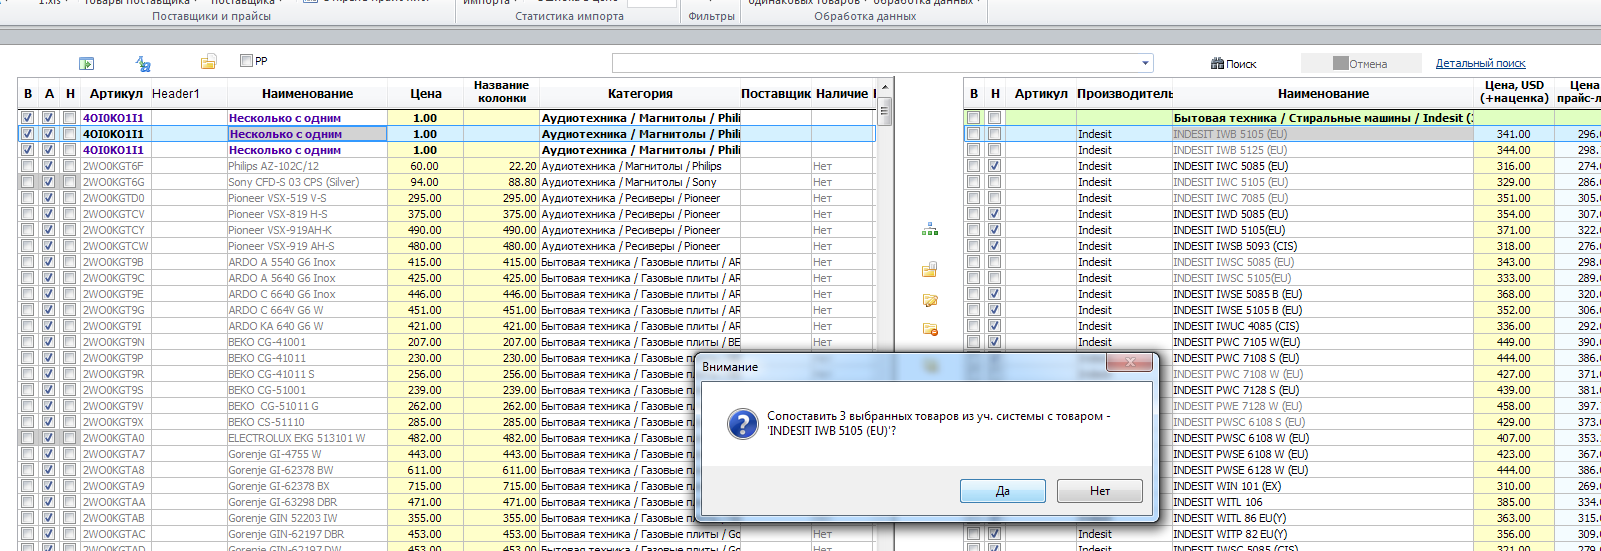Select the INDESIT IWB 5105 (EU) row
This screenshot has width=1601, height=551.
pos(1322,134)
